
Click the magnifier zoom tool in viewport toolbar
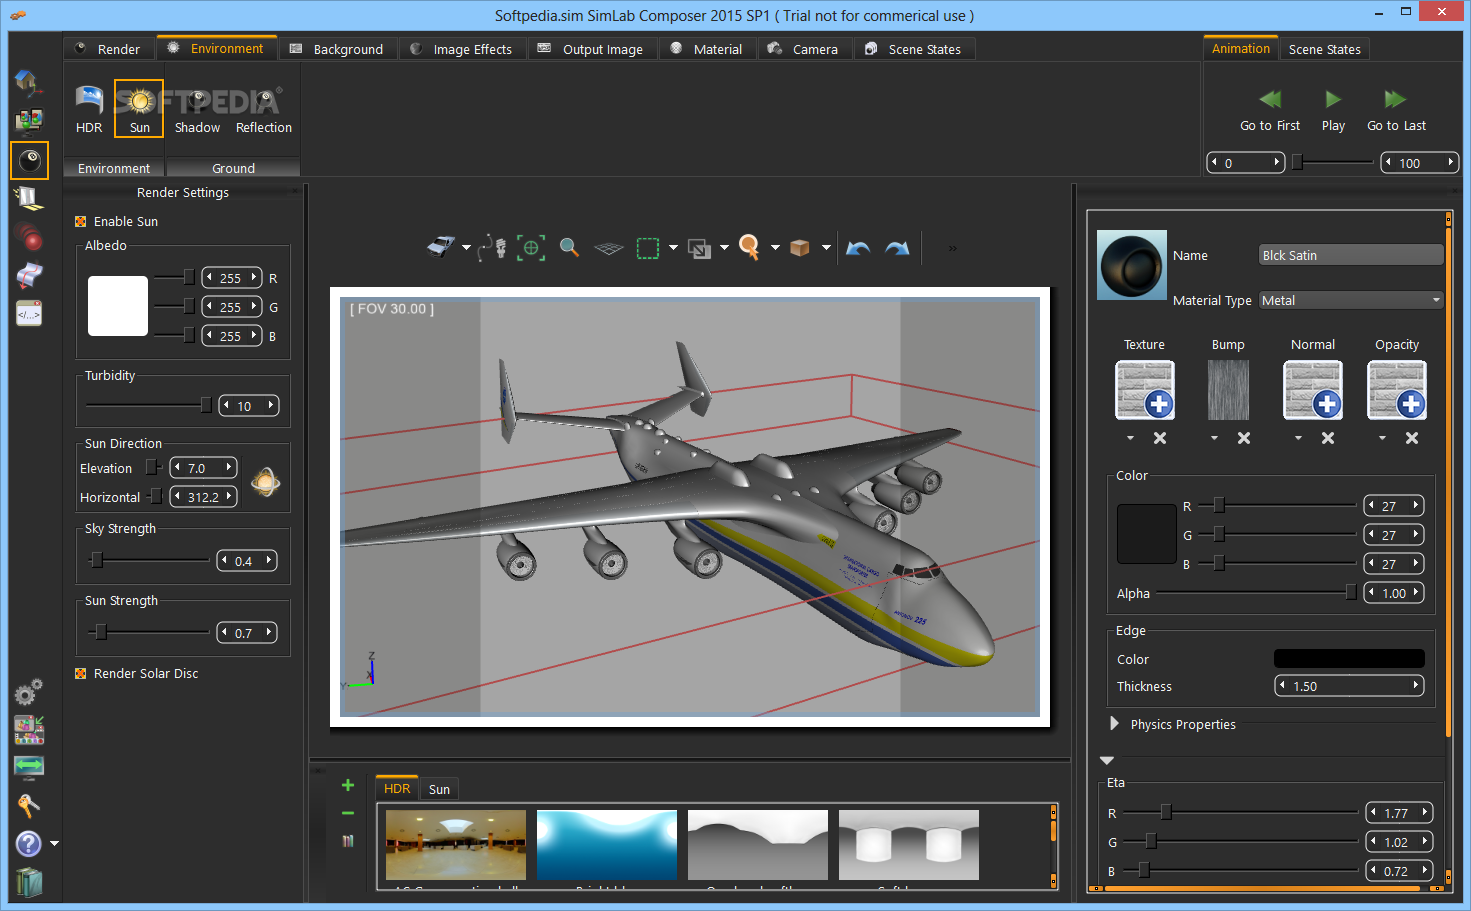(x=569, y=247)
